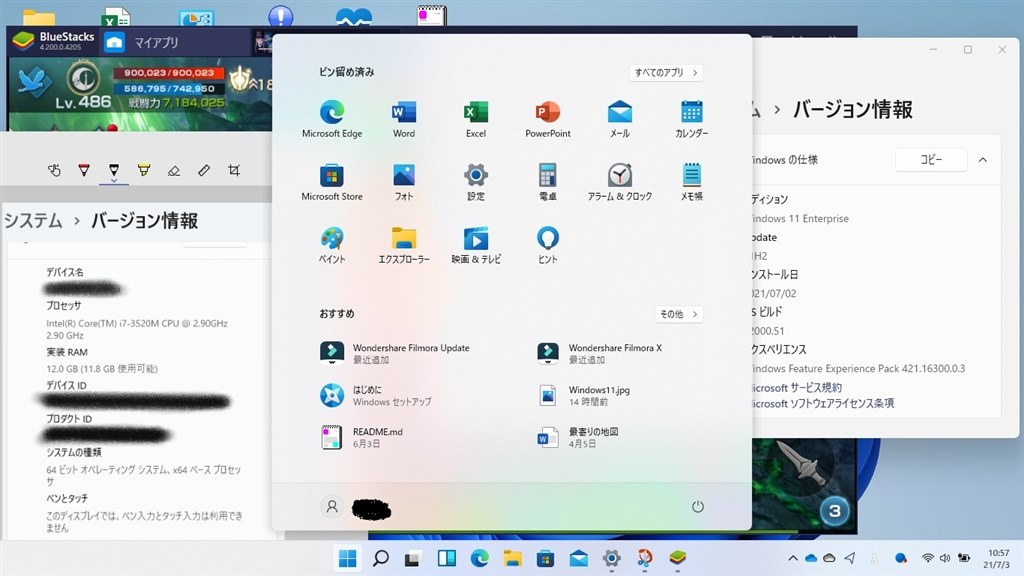Open clock and date in taskbar
Screen dimensions: 1024x576
pos(997,558)
